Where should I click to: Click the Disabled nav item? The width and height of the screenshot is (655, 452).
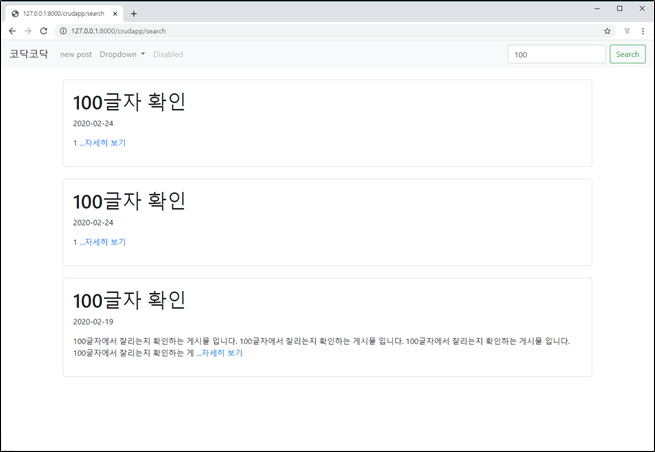click(168, 54)
